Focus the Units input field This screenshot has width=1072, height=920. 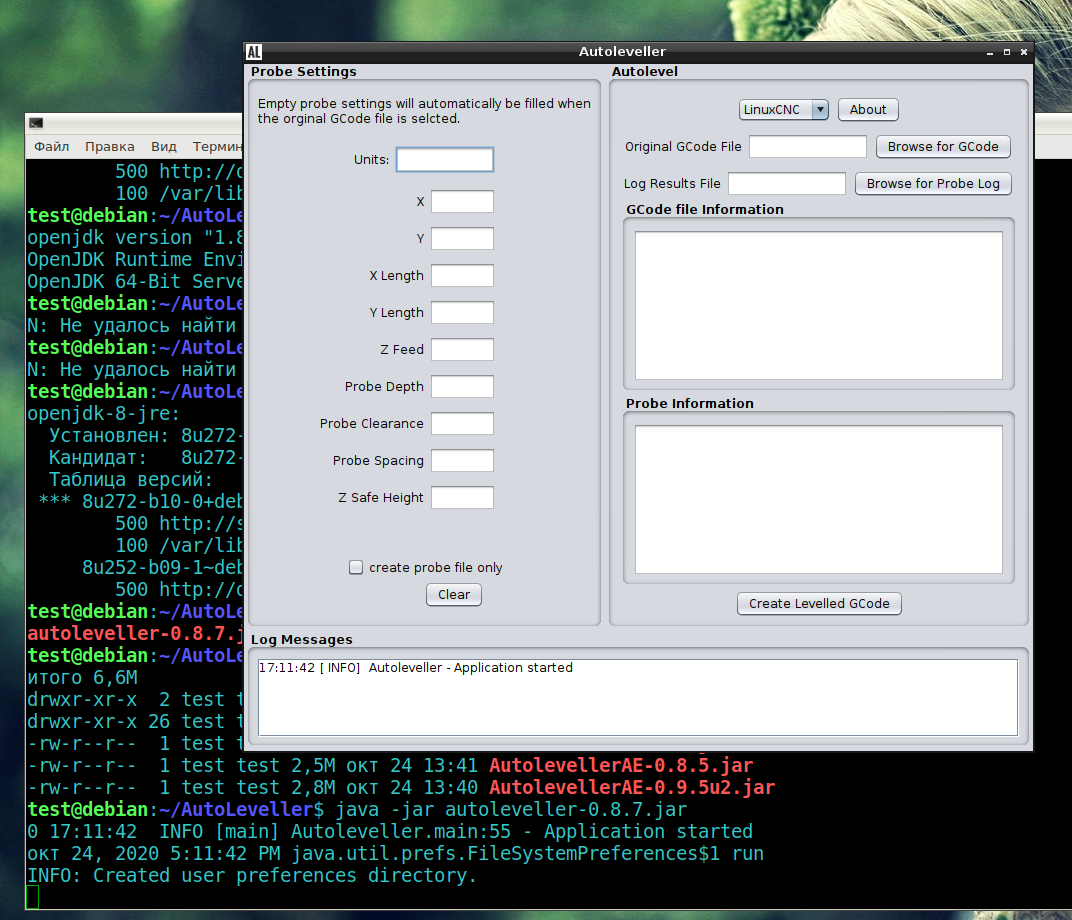click(x=445, y=160)
